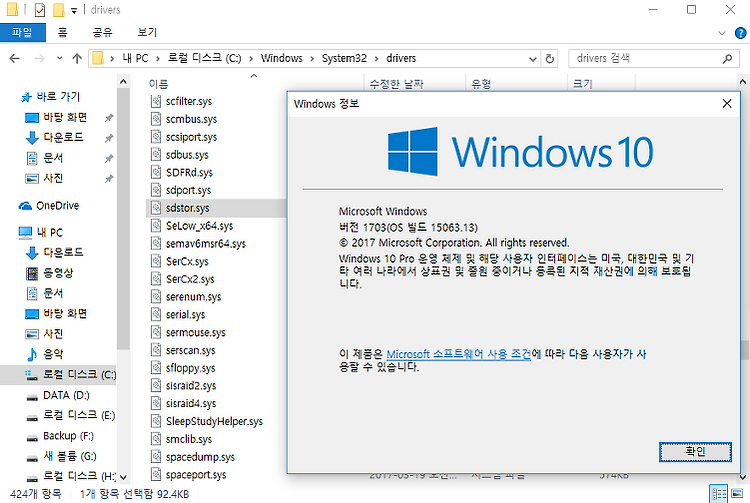This screenshot has width=750, height=503.
Task: Open 동영상 folder under 내 PC
Action: (58, 273)
